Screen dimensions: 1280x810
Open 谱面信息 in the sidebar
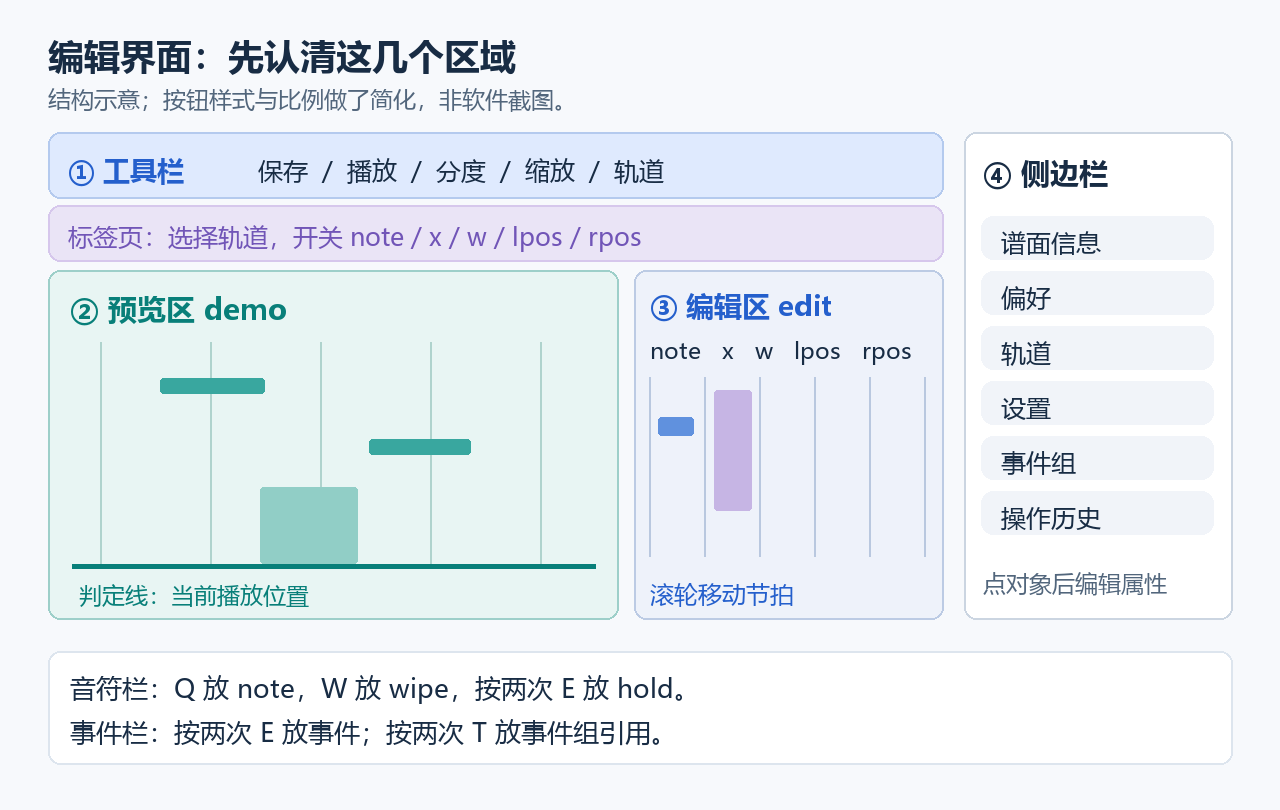(1097, 238)
